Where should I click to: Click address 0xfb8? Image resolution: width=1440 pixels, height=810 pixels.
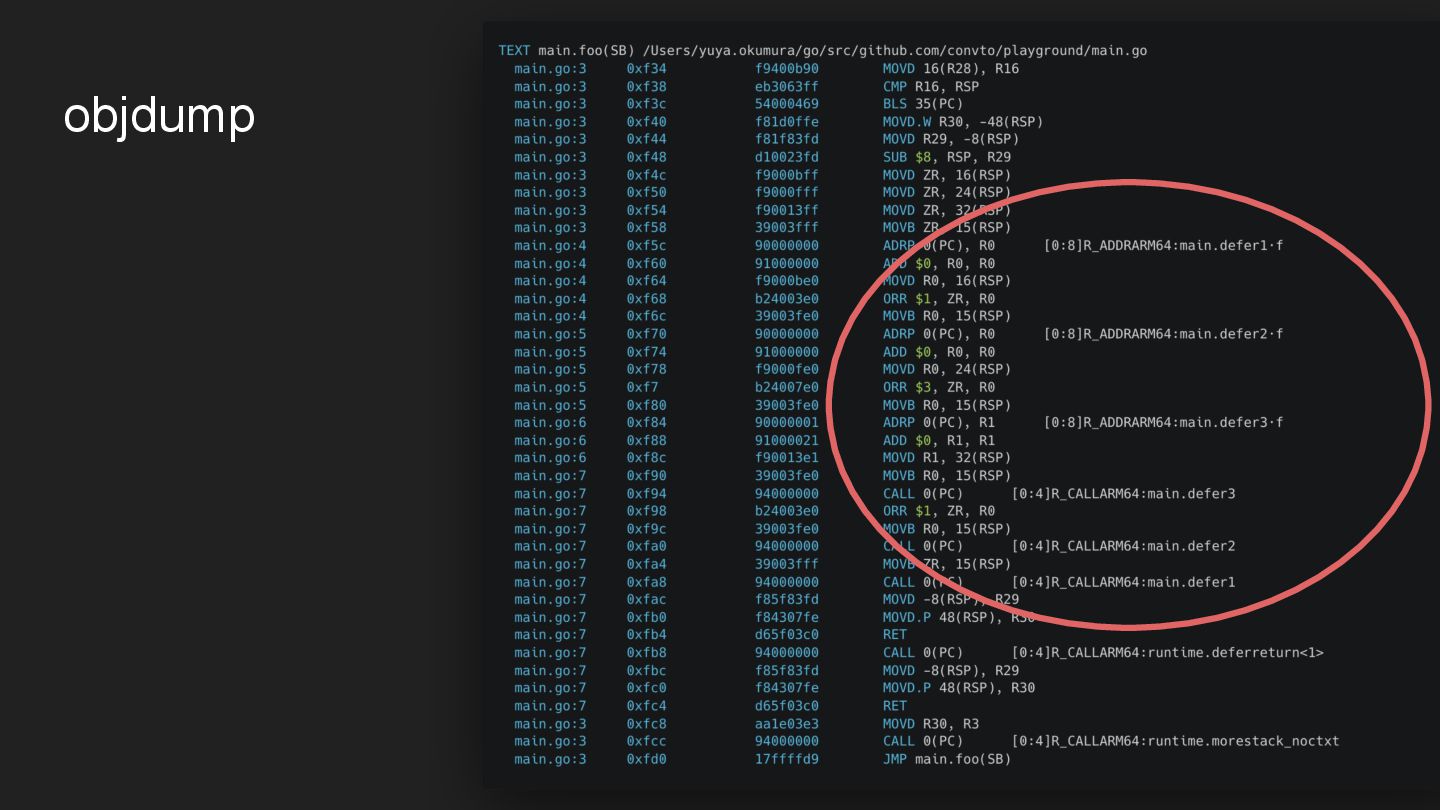point(646,652)
